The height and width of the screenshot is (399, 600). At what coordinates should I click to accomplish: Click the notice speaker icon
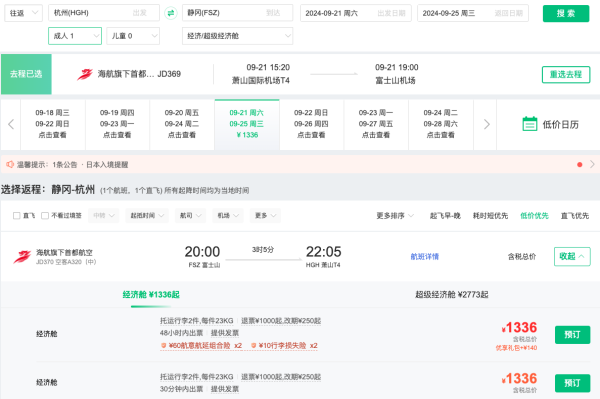(10, 164)
